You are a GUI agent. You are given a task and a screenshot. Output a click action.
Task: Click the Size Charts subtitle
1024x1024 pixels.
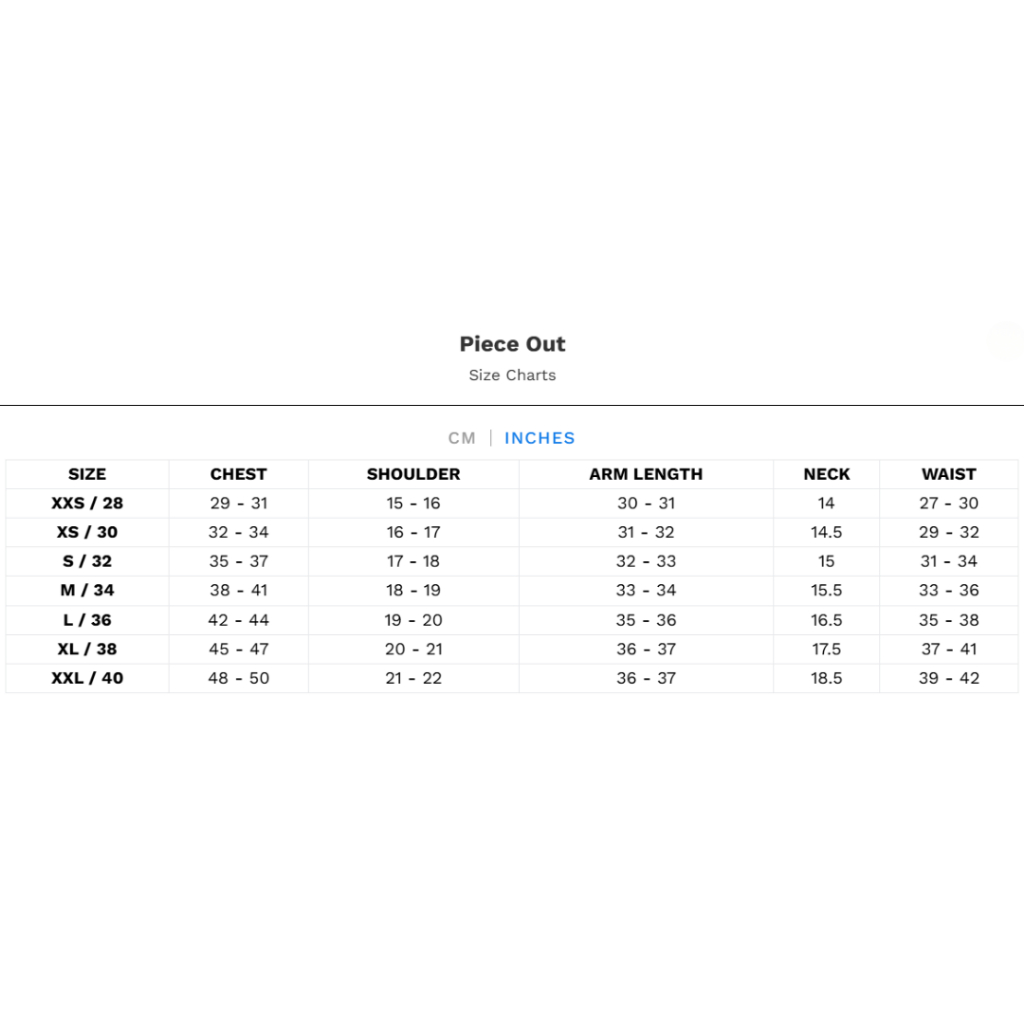click(x=512, y=376)
